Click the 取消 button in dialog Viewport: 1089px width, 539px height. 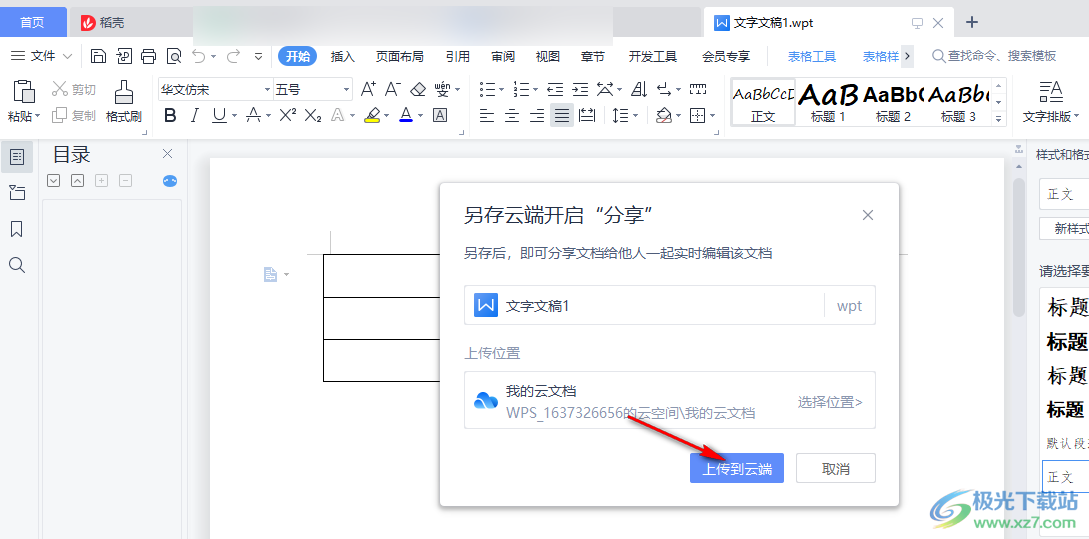click(x=836, y=469)
